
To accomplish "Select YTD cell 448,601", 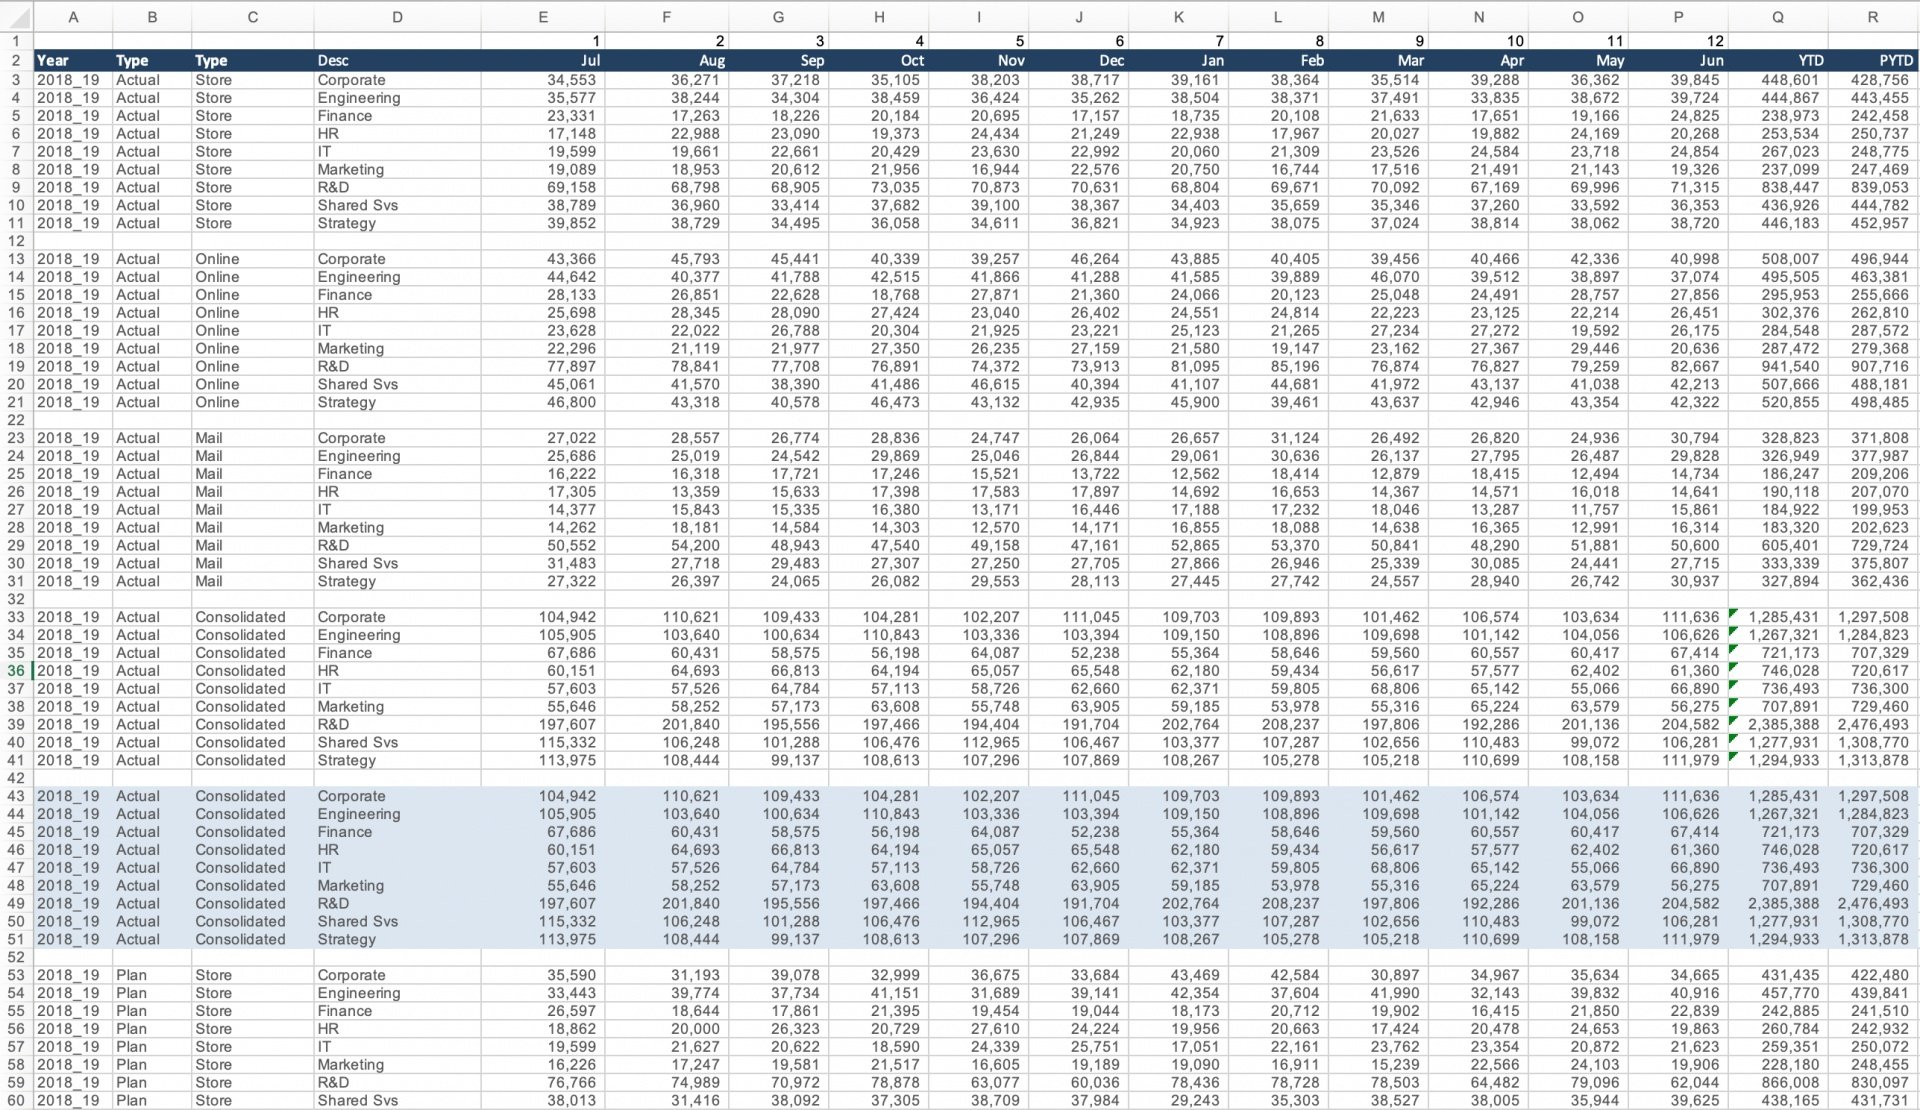I will click(x=1778, y=80).
